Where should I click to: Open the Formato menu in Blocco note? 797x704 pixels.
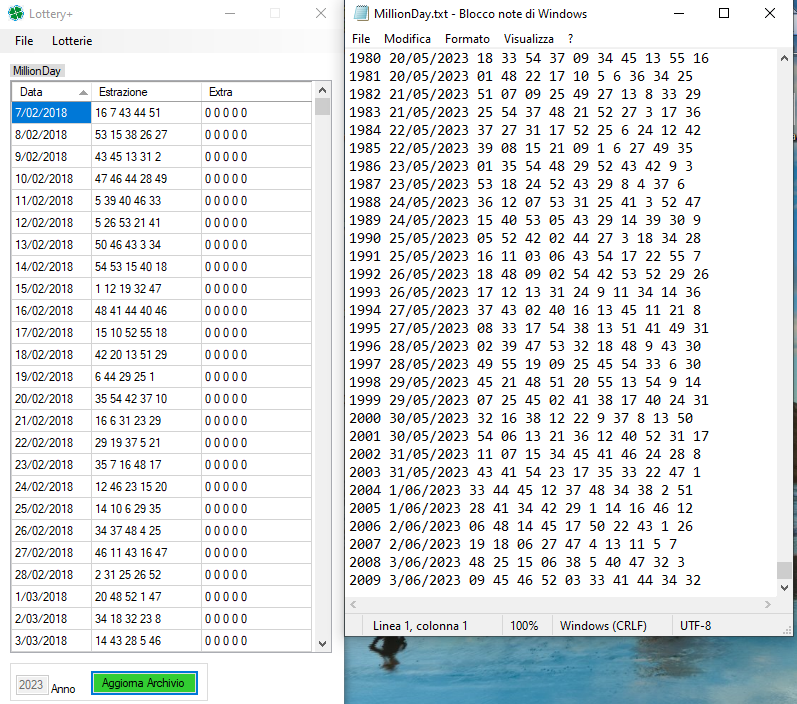click(x=467, y=39)
